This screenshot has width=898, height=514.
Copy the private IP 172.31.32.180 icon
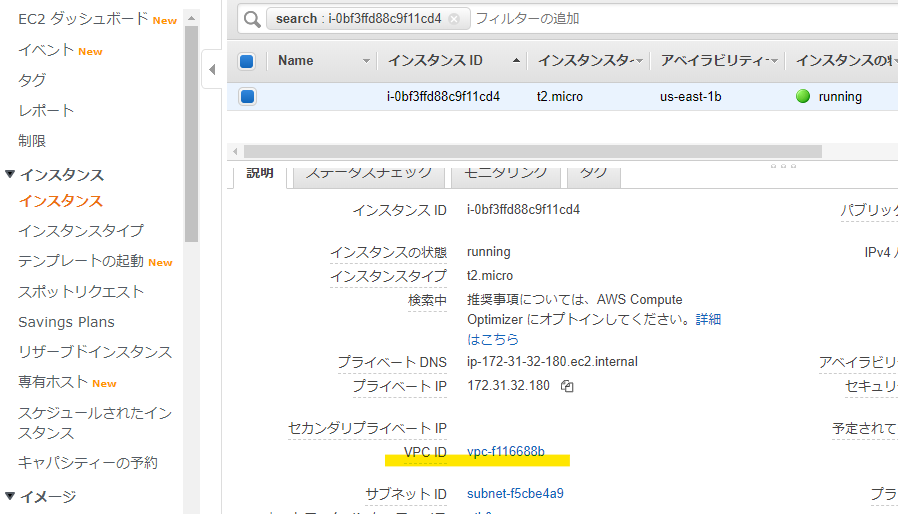point(567,386)
